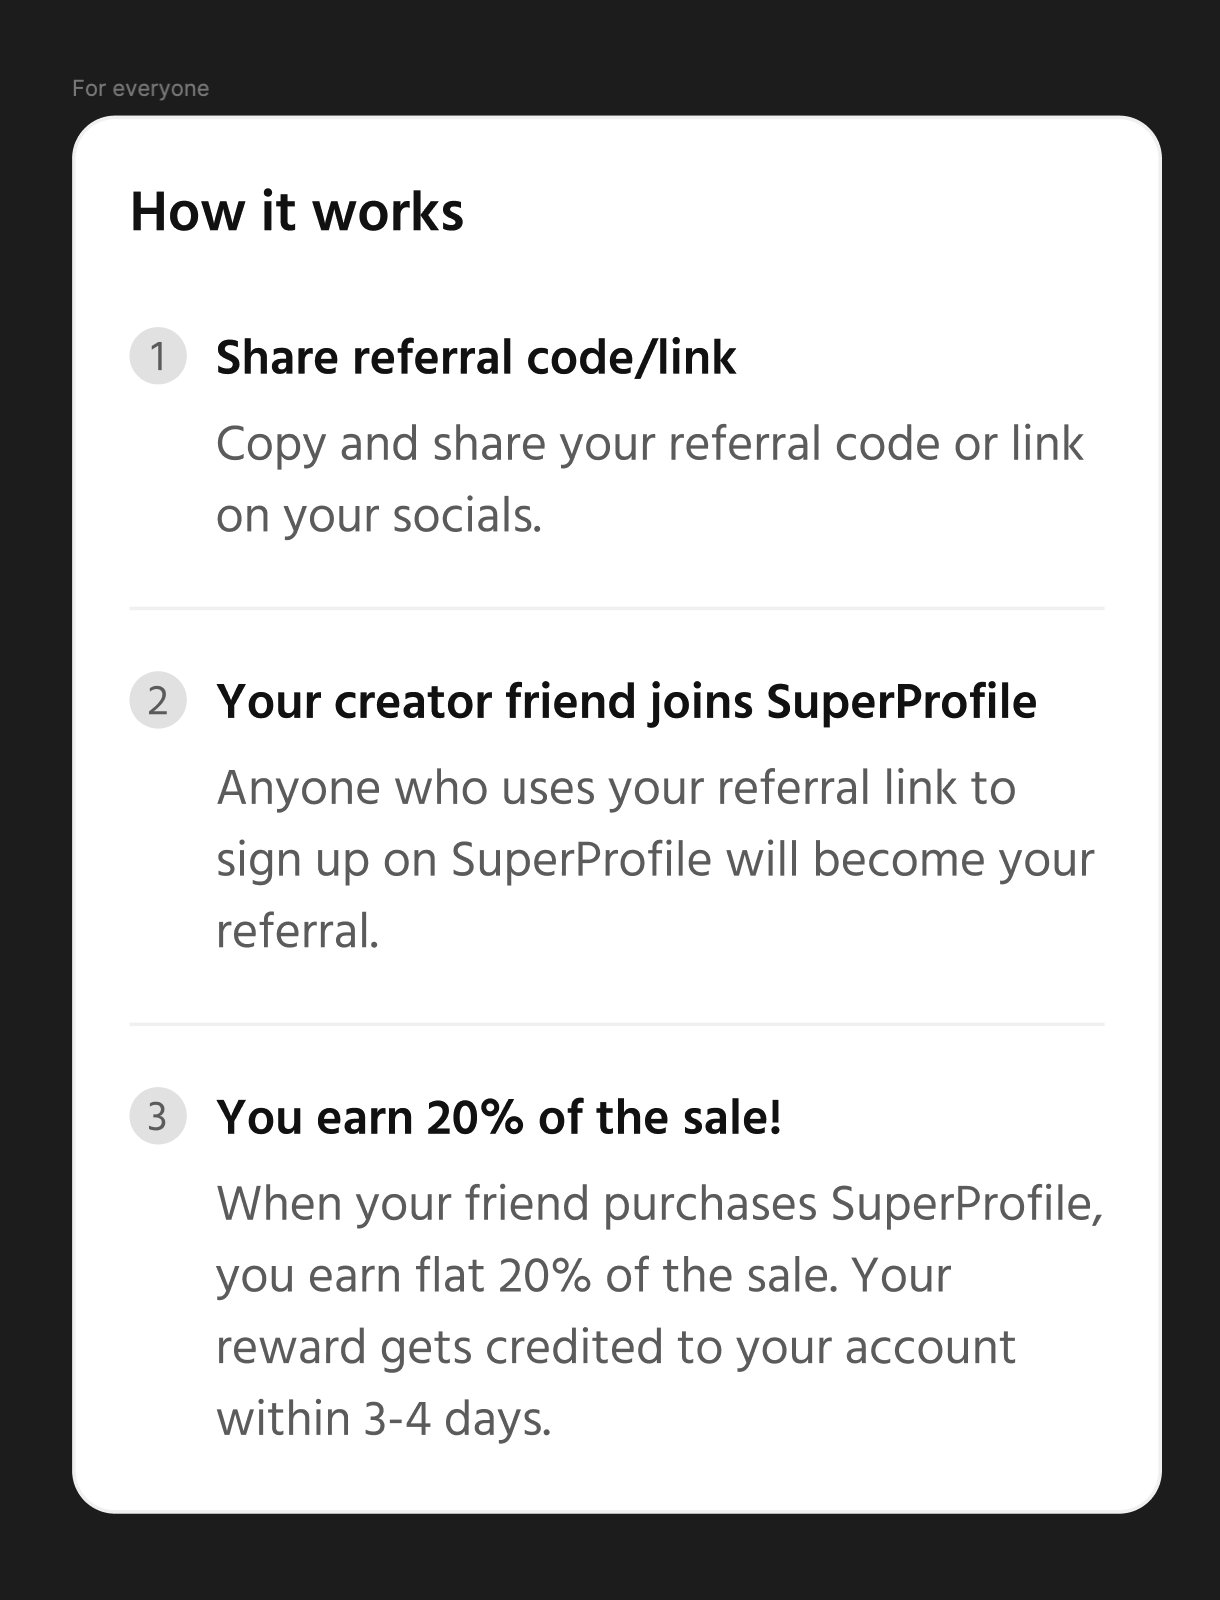Viewport: 1220px width, 1600px height.
Task: Click the 'Anyone who uses your referral link' line
Action: coord(616,788)
